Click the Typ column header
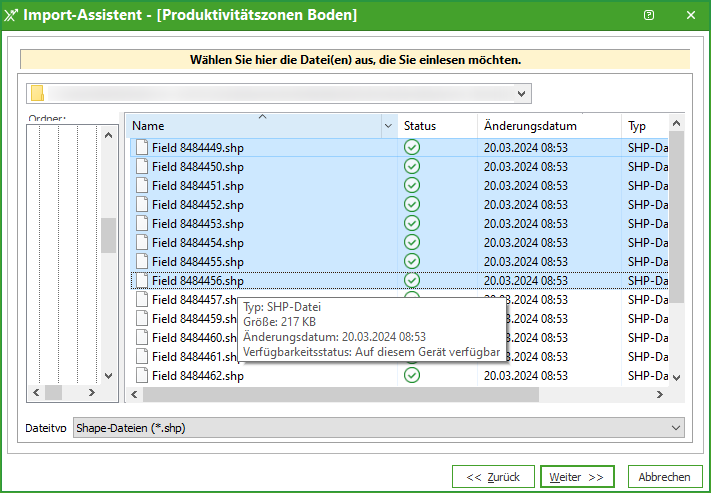This screenshot has width=711, height=493. [637, 127]
